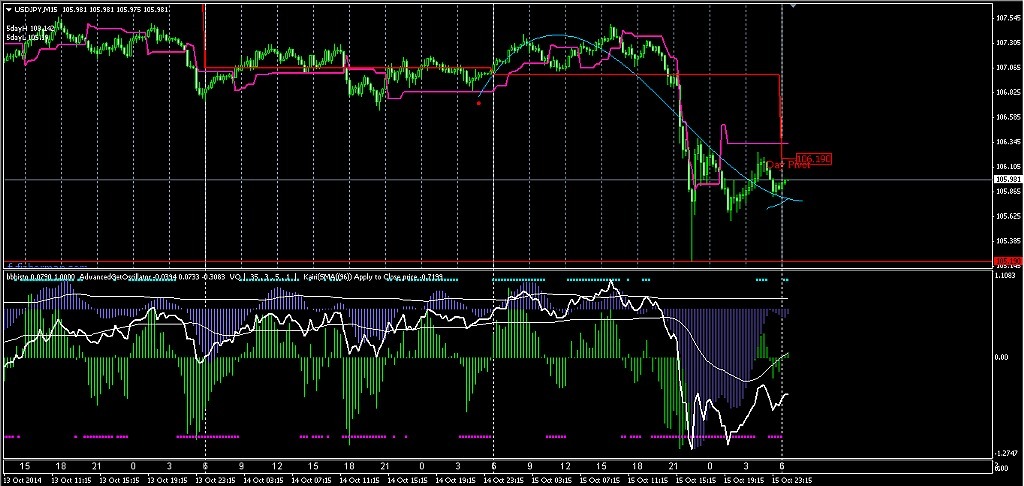This screenshot has width=1024, height=486.
Task: Click the 107.545 level on the price scale
Action: coord(1008,19)
